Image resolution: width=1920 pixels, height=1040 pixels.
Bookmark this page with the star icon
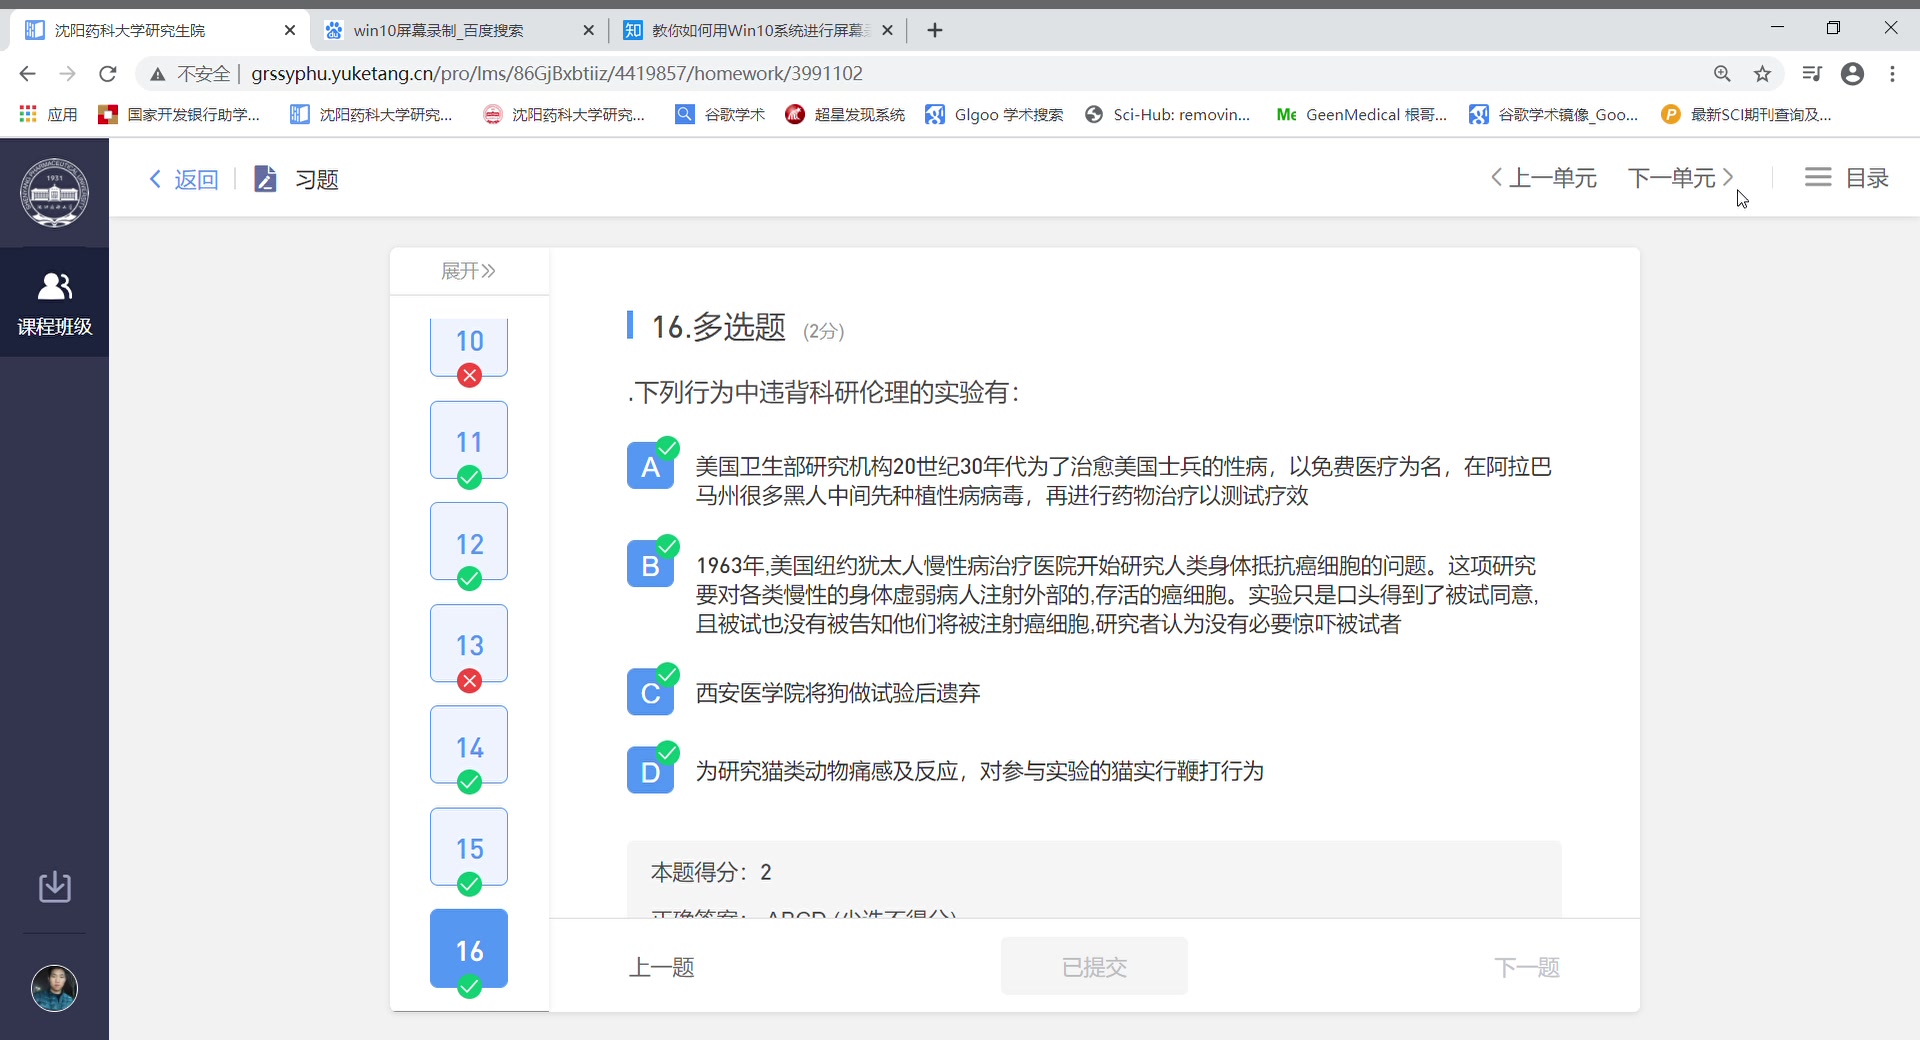[1763, 74]
